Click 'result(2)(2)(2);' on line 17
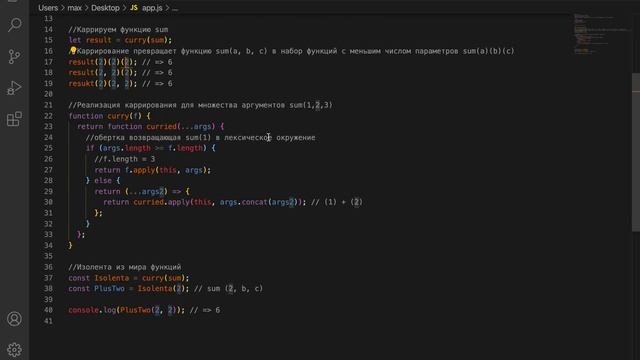The image size is (640, 360). 103,62
